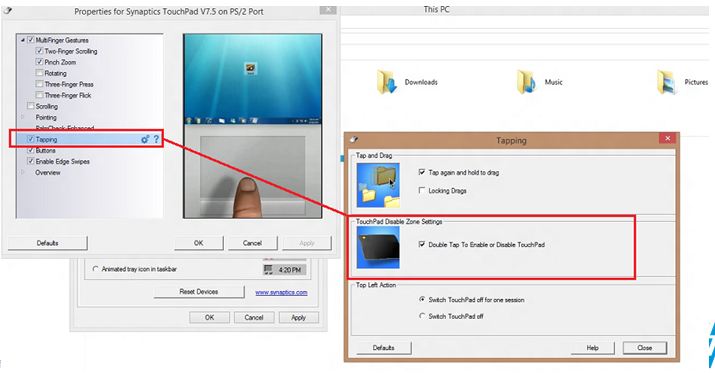This screenshot has width=715, height=373.
Task: Click Close button in the Tapping dialog
Action: [x=645, y=348]
